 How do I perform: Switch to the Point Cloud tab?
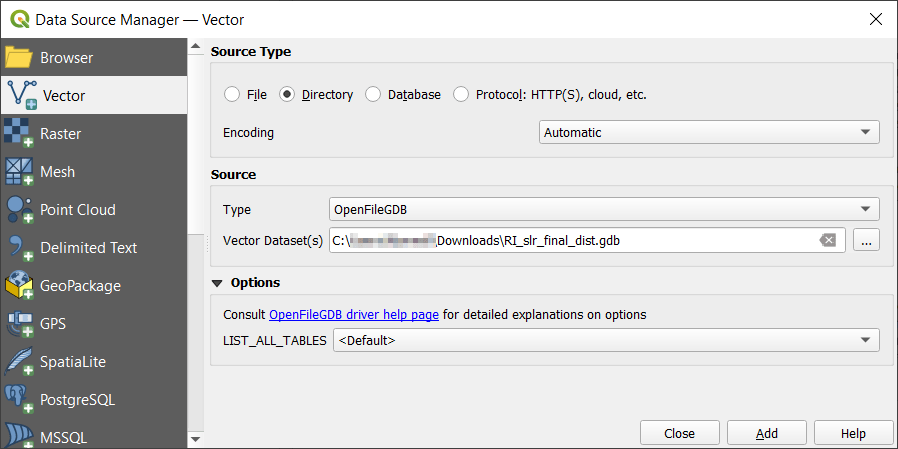point(93,210)
